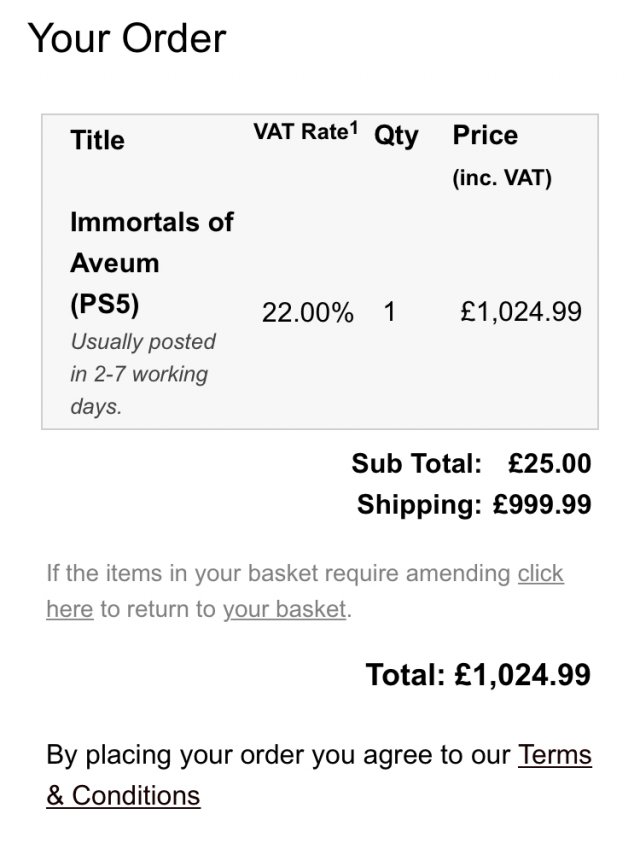Viewport: 640px width, 855px height.
Task: Click the "Usually posted in 2-7 working days" note
Action: point(142,374)
